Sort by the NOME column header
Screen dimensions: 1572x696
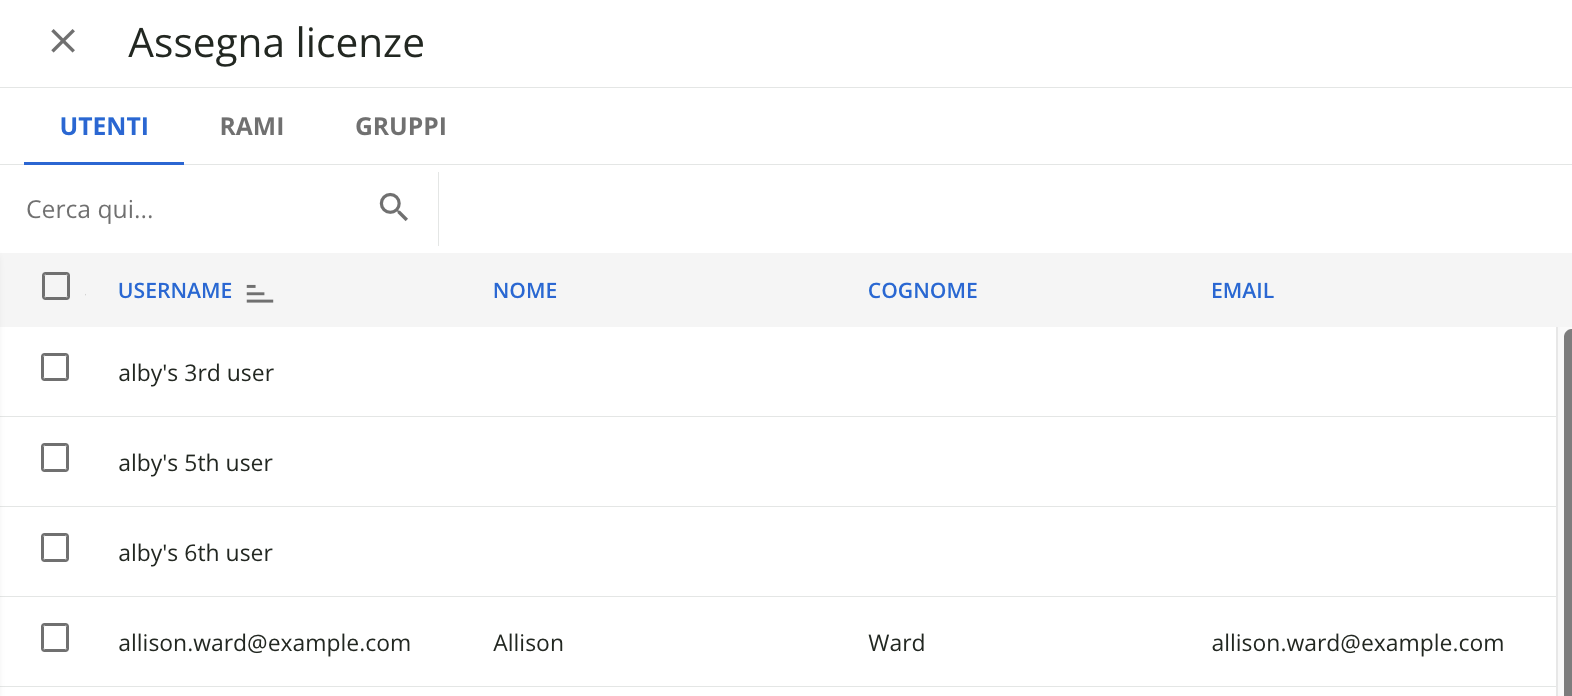[x=525, y=291]
